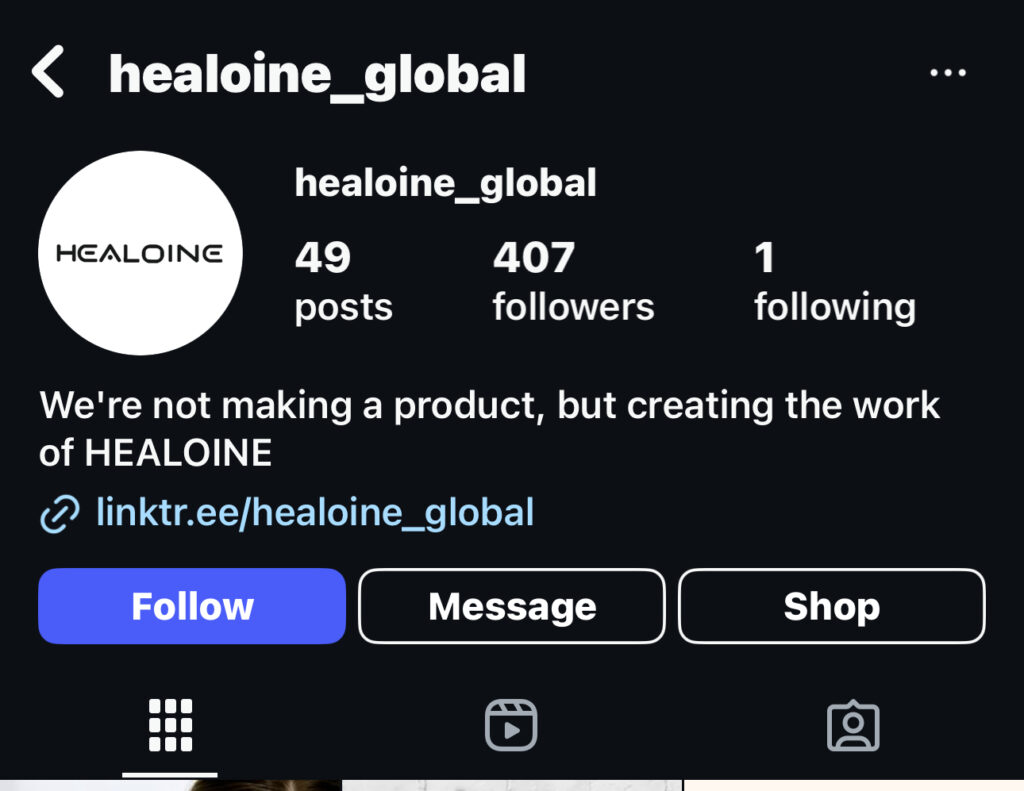Open the HEALOINE profile picture

pos(140,253)
